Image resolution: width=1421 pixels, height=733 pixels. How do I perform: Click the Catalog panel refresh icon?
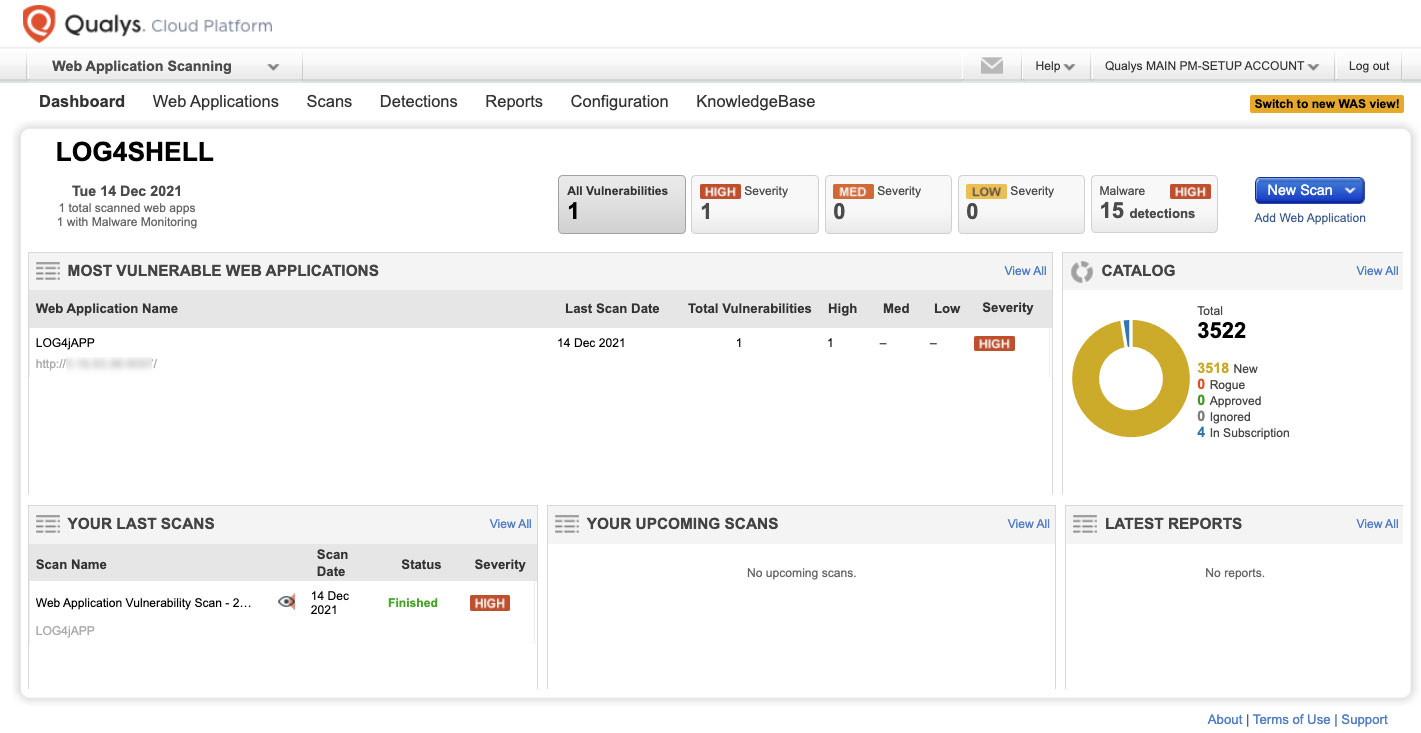click(1081, 271)
